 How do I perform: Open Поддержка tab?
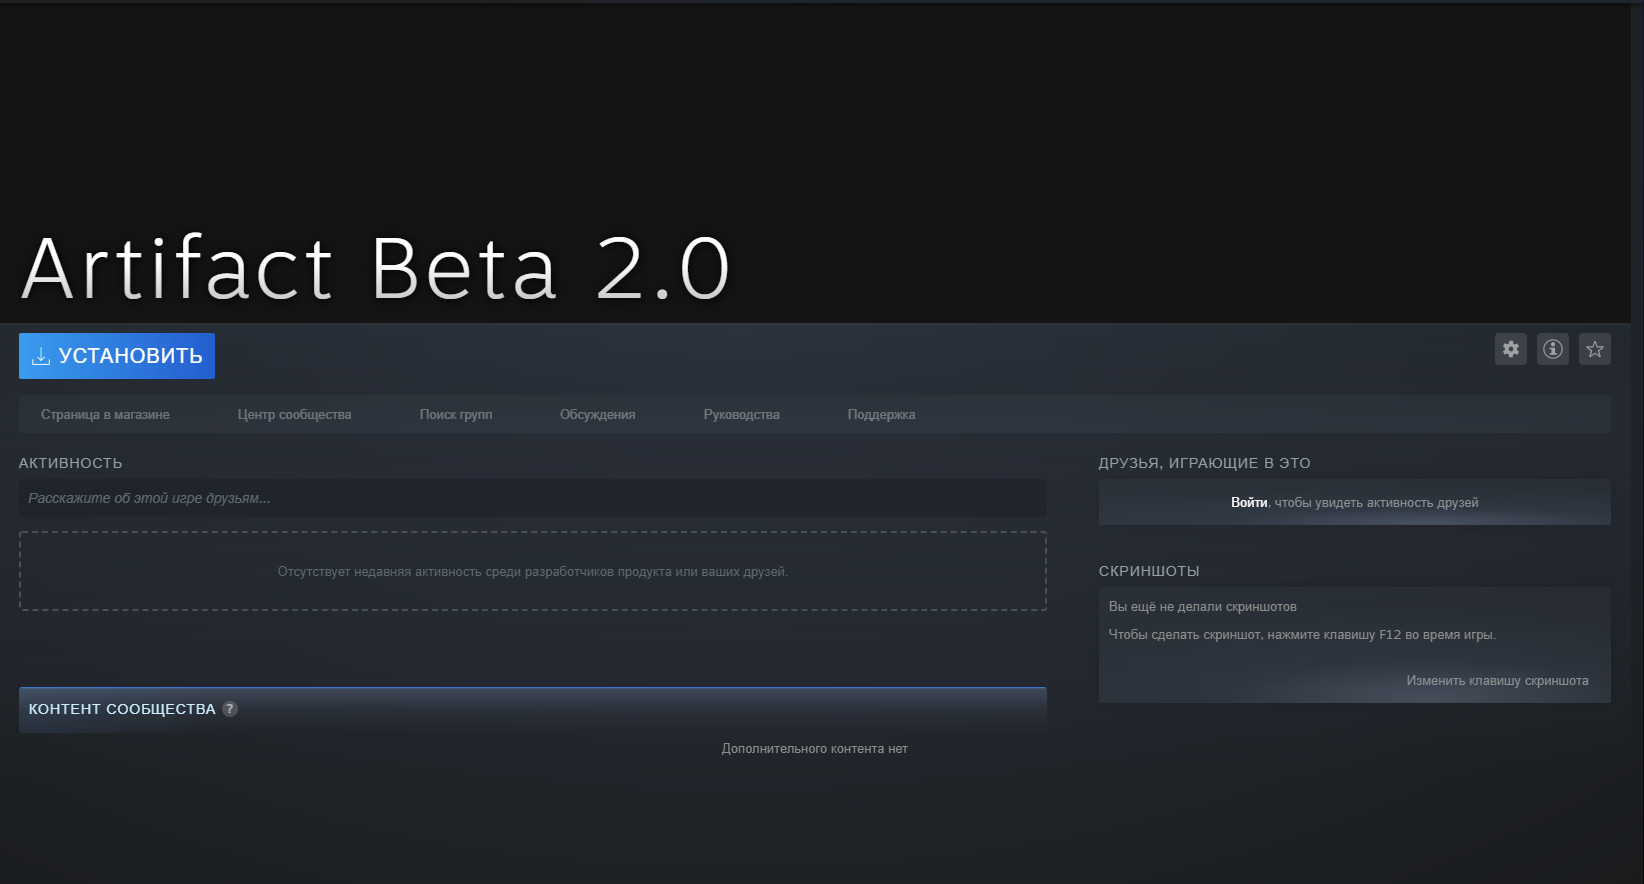[x=882, y=414]
